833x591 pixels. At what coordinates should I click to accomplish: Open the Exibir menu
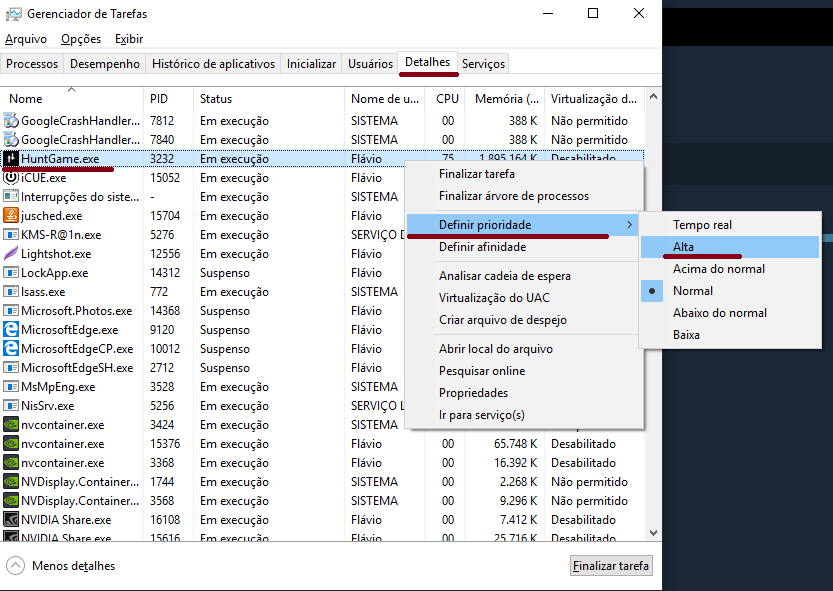tap(129, 39)
